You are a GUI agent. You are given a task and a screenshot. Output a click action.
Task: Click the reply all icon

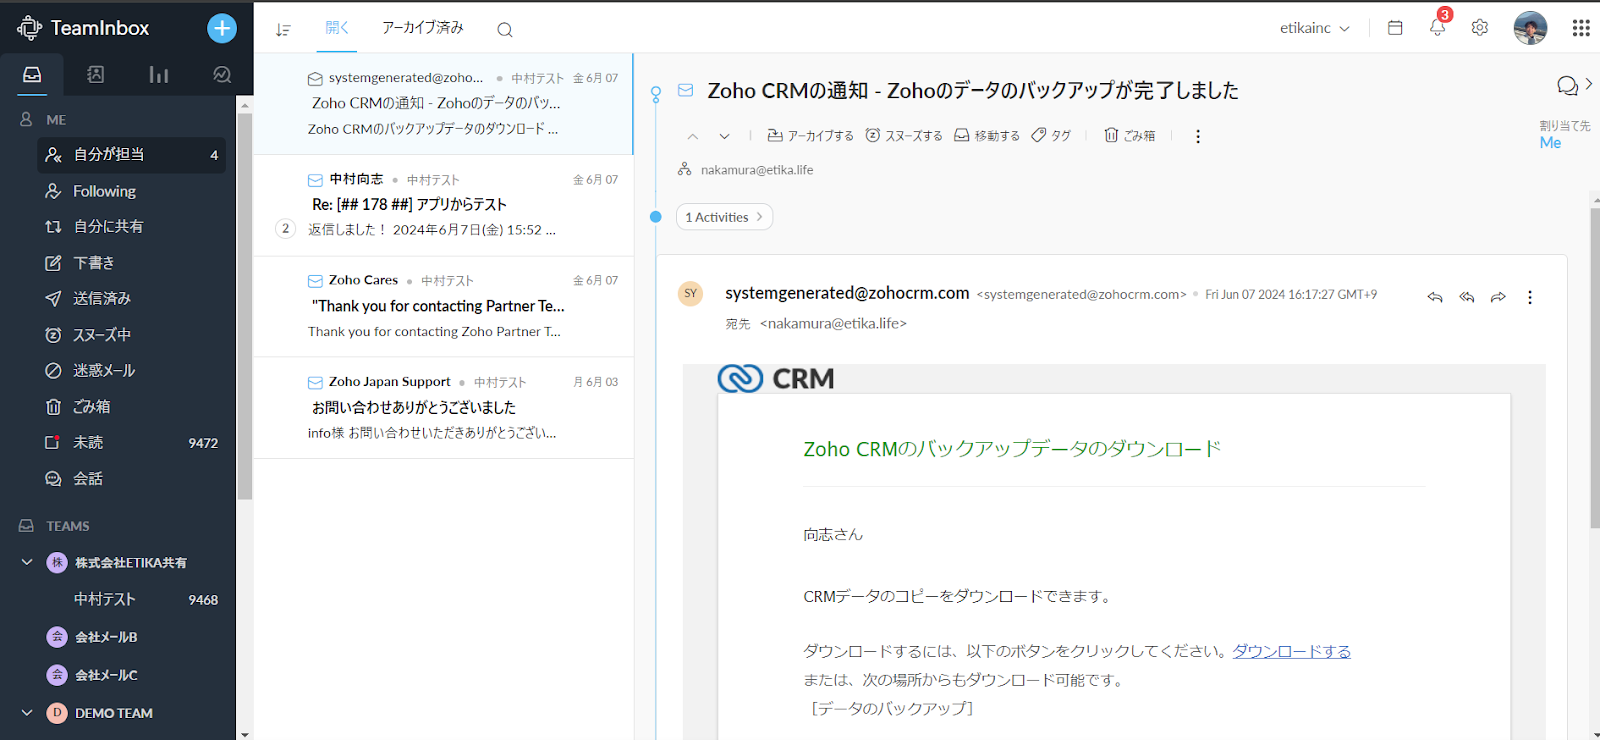pyautogui.click(x=1467, y=297)
